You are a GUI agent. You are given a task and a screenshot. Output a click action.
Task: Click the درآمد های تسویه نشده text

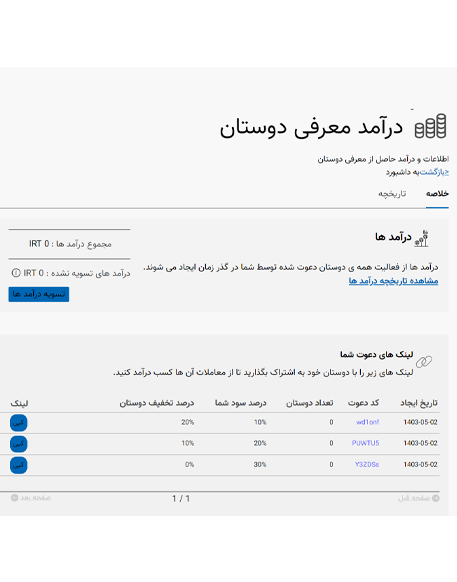[91, 273]
